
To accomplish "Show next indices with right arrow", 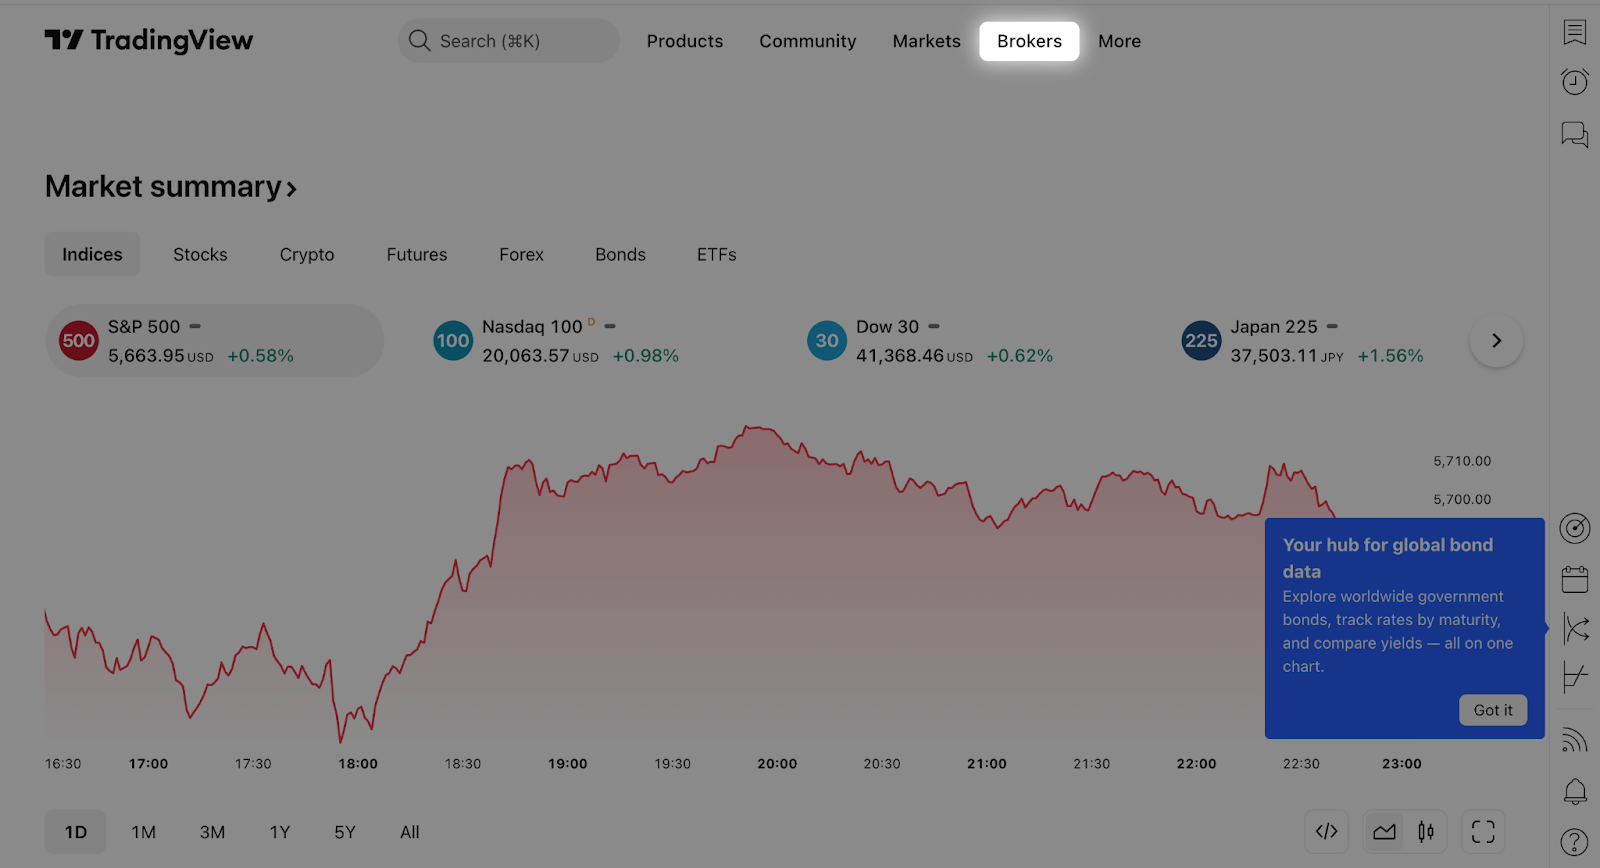I will [x=1497, y=340].
